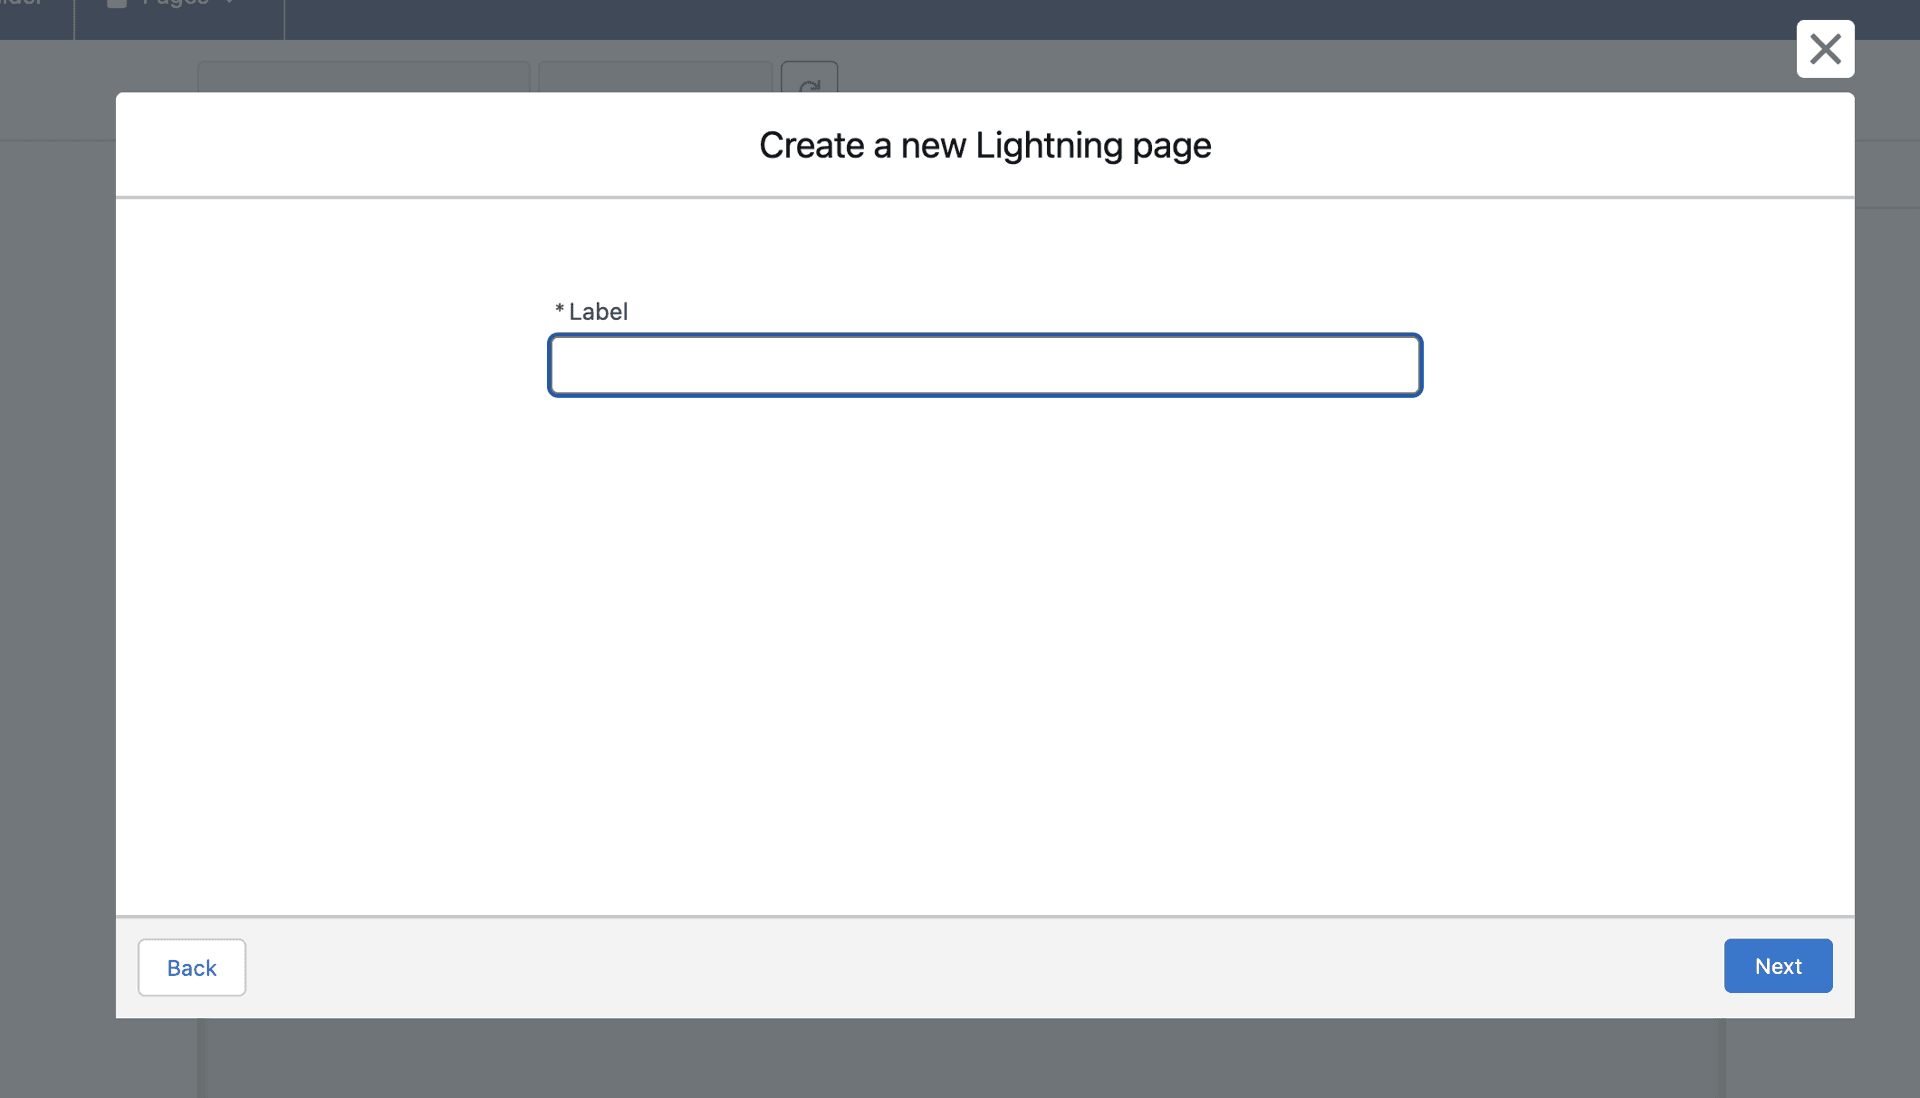The image size is (1920, 1098).
Task: Close the new Lightning page dialog
Action: click(x=1825, y=49)
